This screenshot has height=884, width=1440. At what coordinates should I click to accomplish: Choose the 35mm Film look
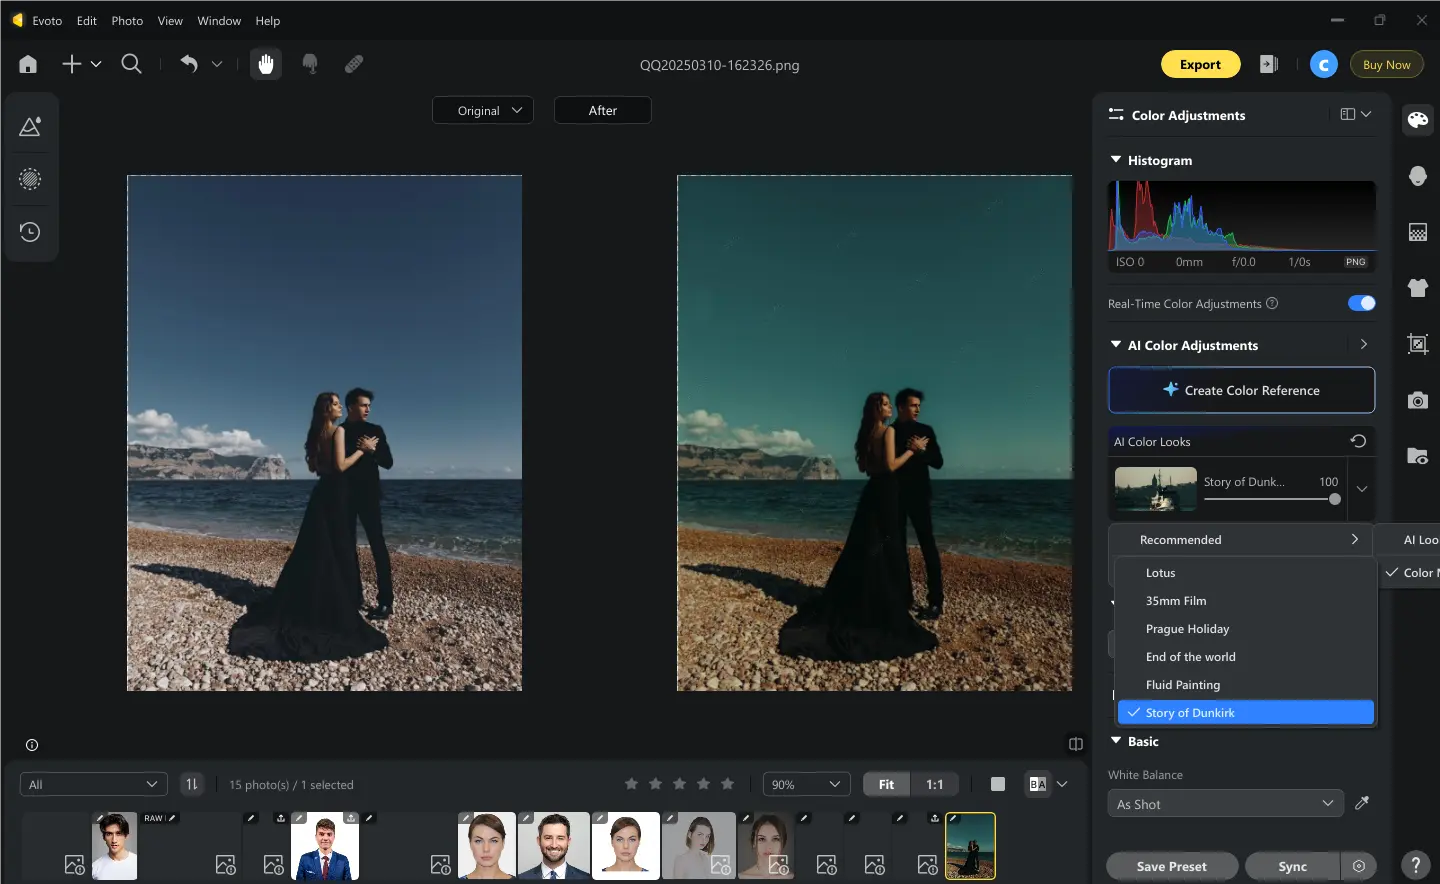(x=1246, y=601)
